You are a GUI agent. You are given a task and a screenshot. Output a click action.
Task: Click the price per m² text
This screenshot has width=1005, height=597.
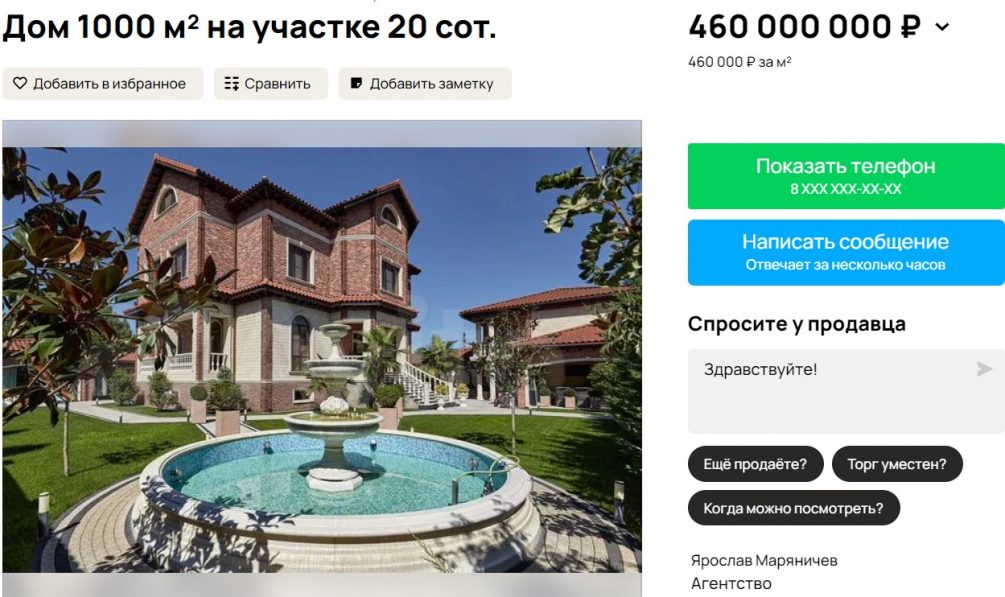740,62
